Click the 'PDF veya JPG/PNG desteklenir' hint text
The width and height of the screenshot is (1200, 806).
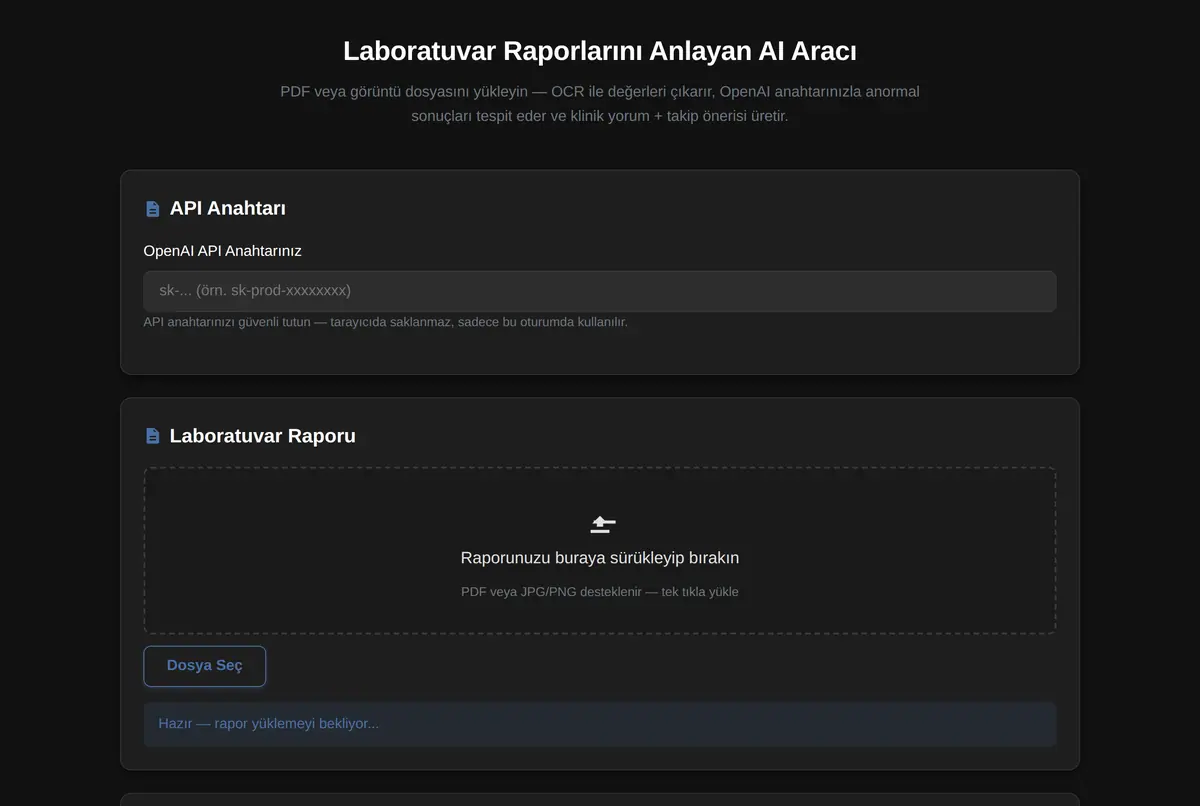600,592
